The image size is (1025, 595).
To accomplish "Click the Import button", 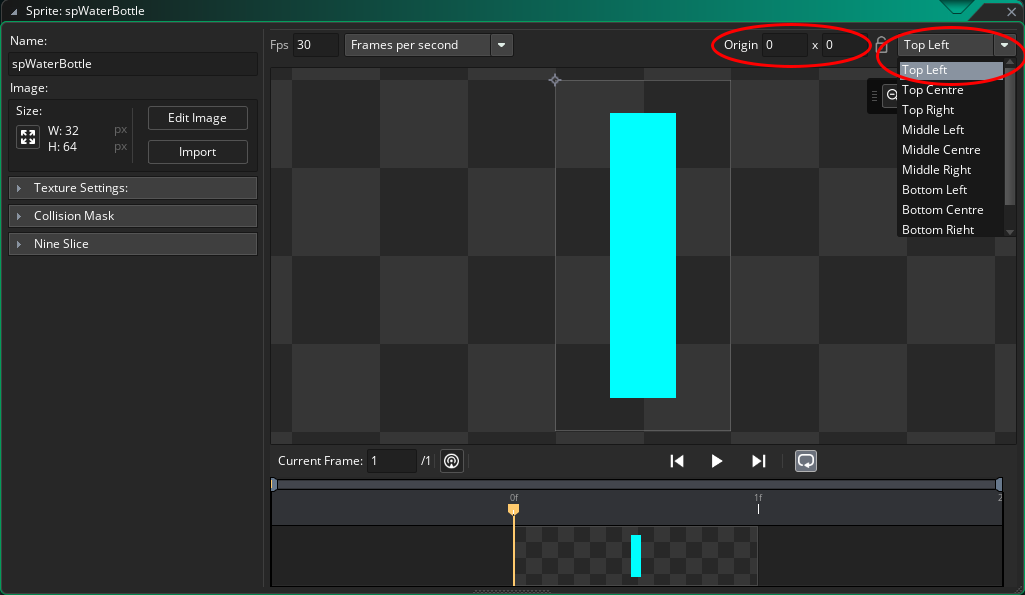I will tap(197, 152).
